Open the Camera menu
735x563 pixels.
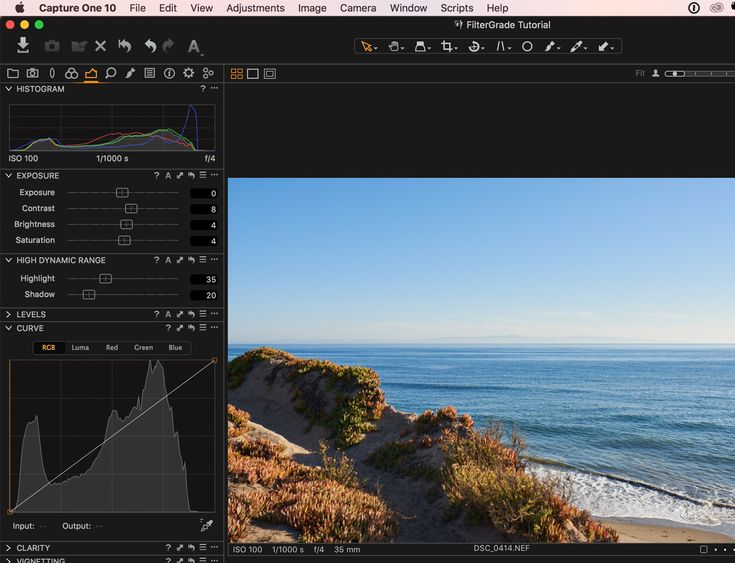(358, 8)
